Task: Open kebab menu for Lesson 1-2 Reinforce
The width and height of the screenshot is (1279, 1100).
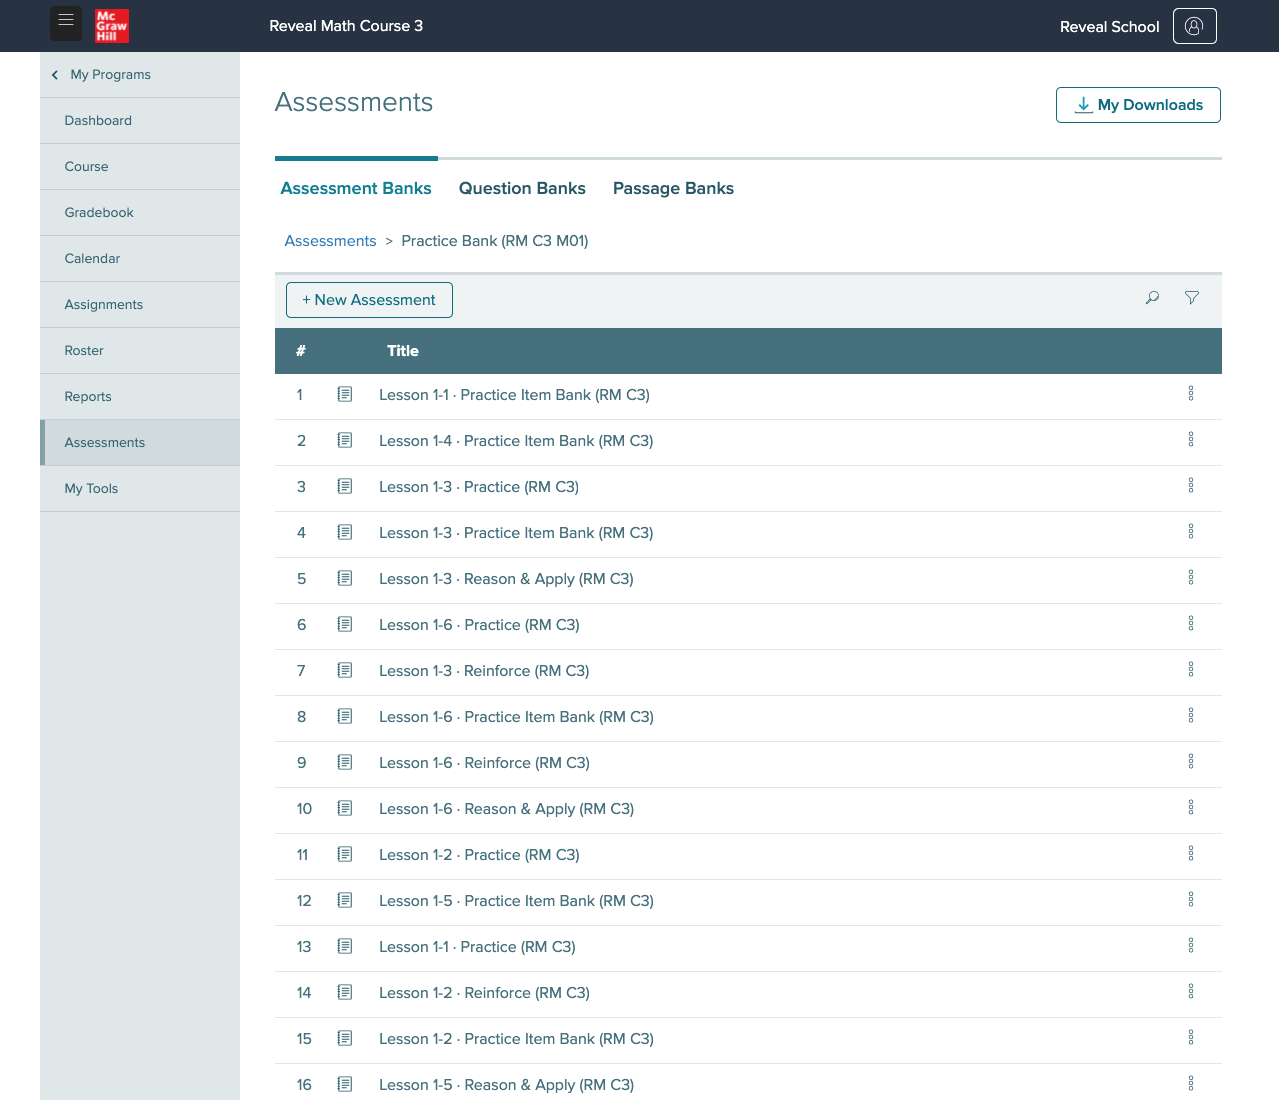Action: [x=1191, y=992]
